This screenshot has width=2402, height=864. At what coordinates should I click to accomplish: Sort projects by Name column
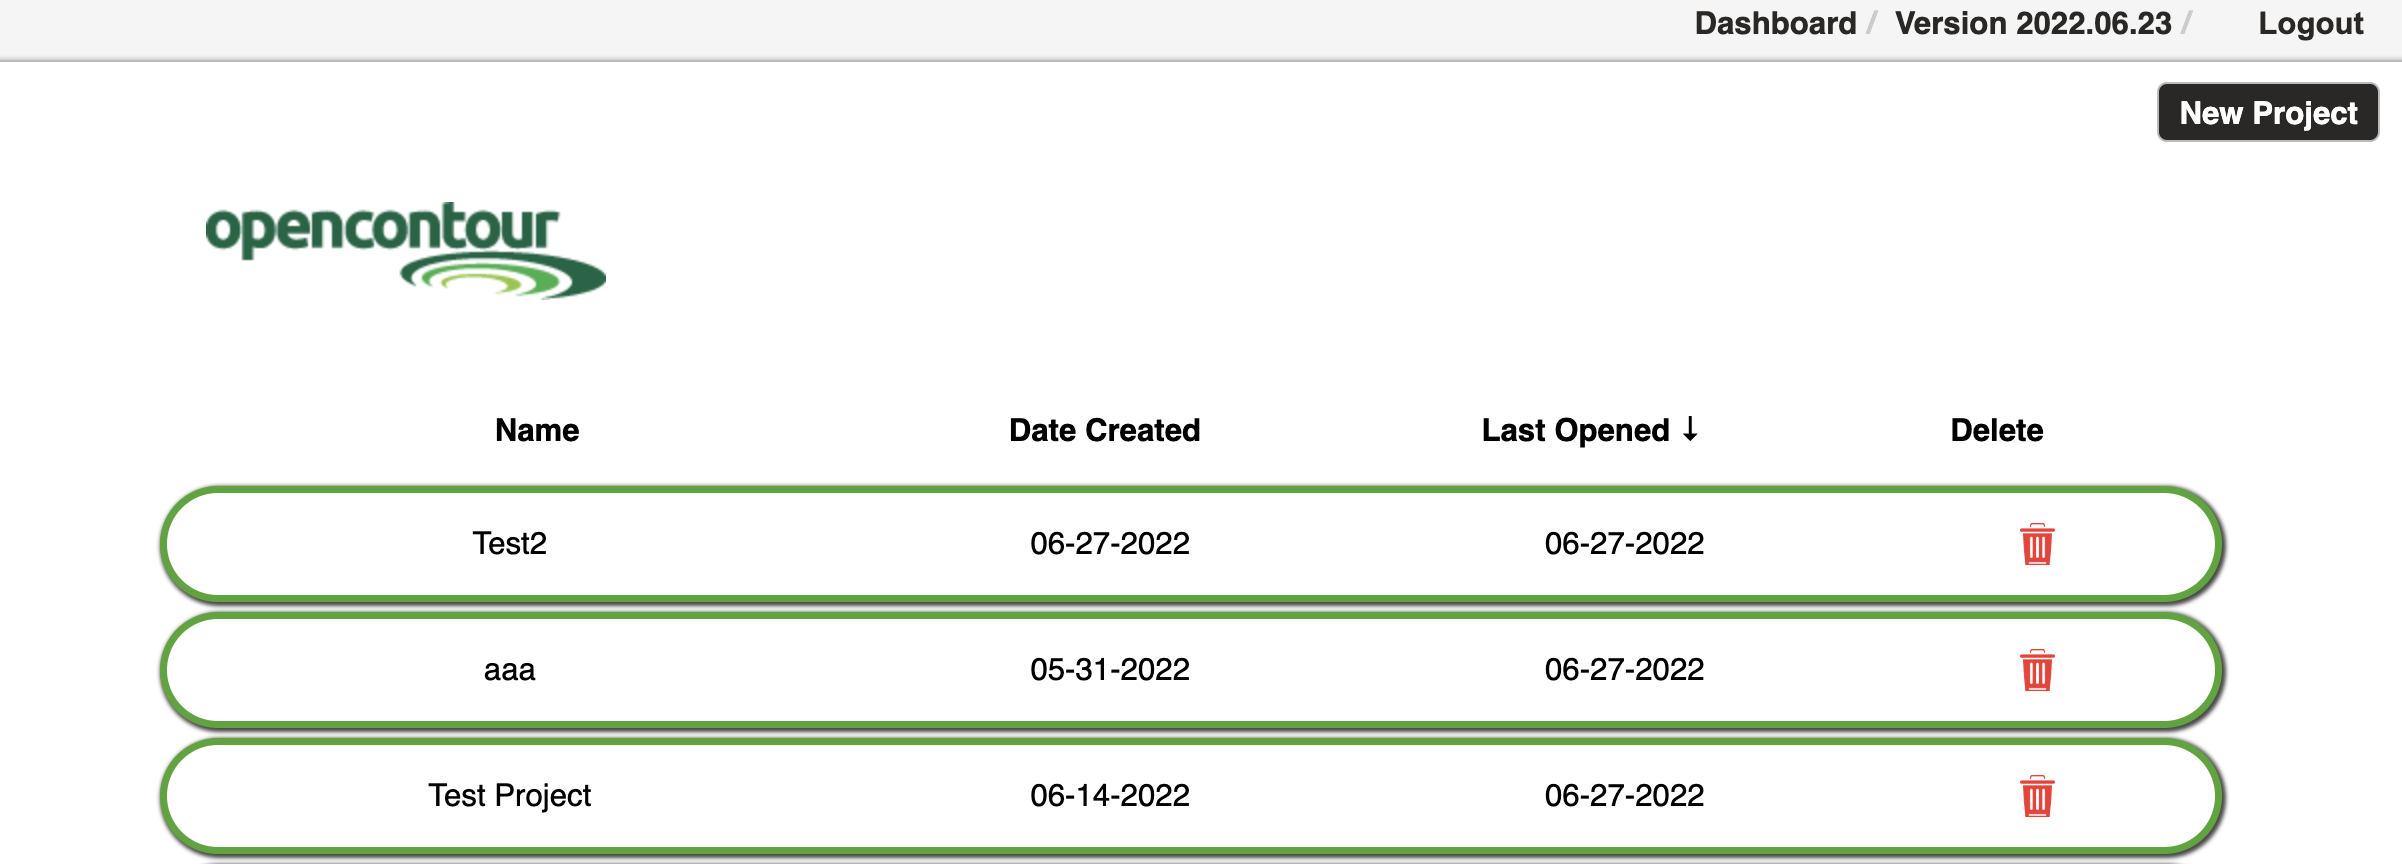pyautogui.click(x=537, y=430)
